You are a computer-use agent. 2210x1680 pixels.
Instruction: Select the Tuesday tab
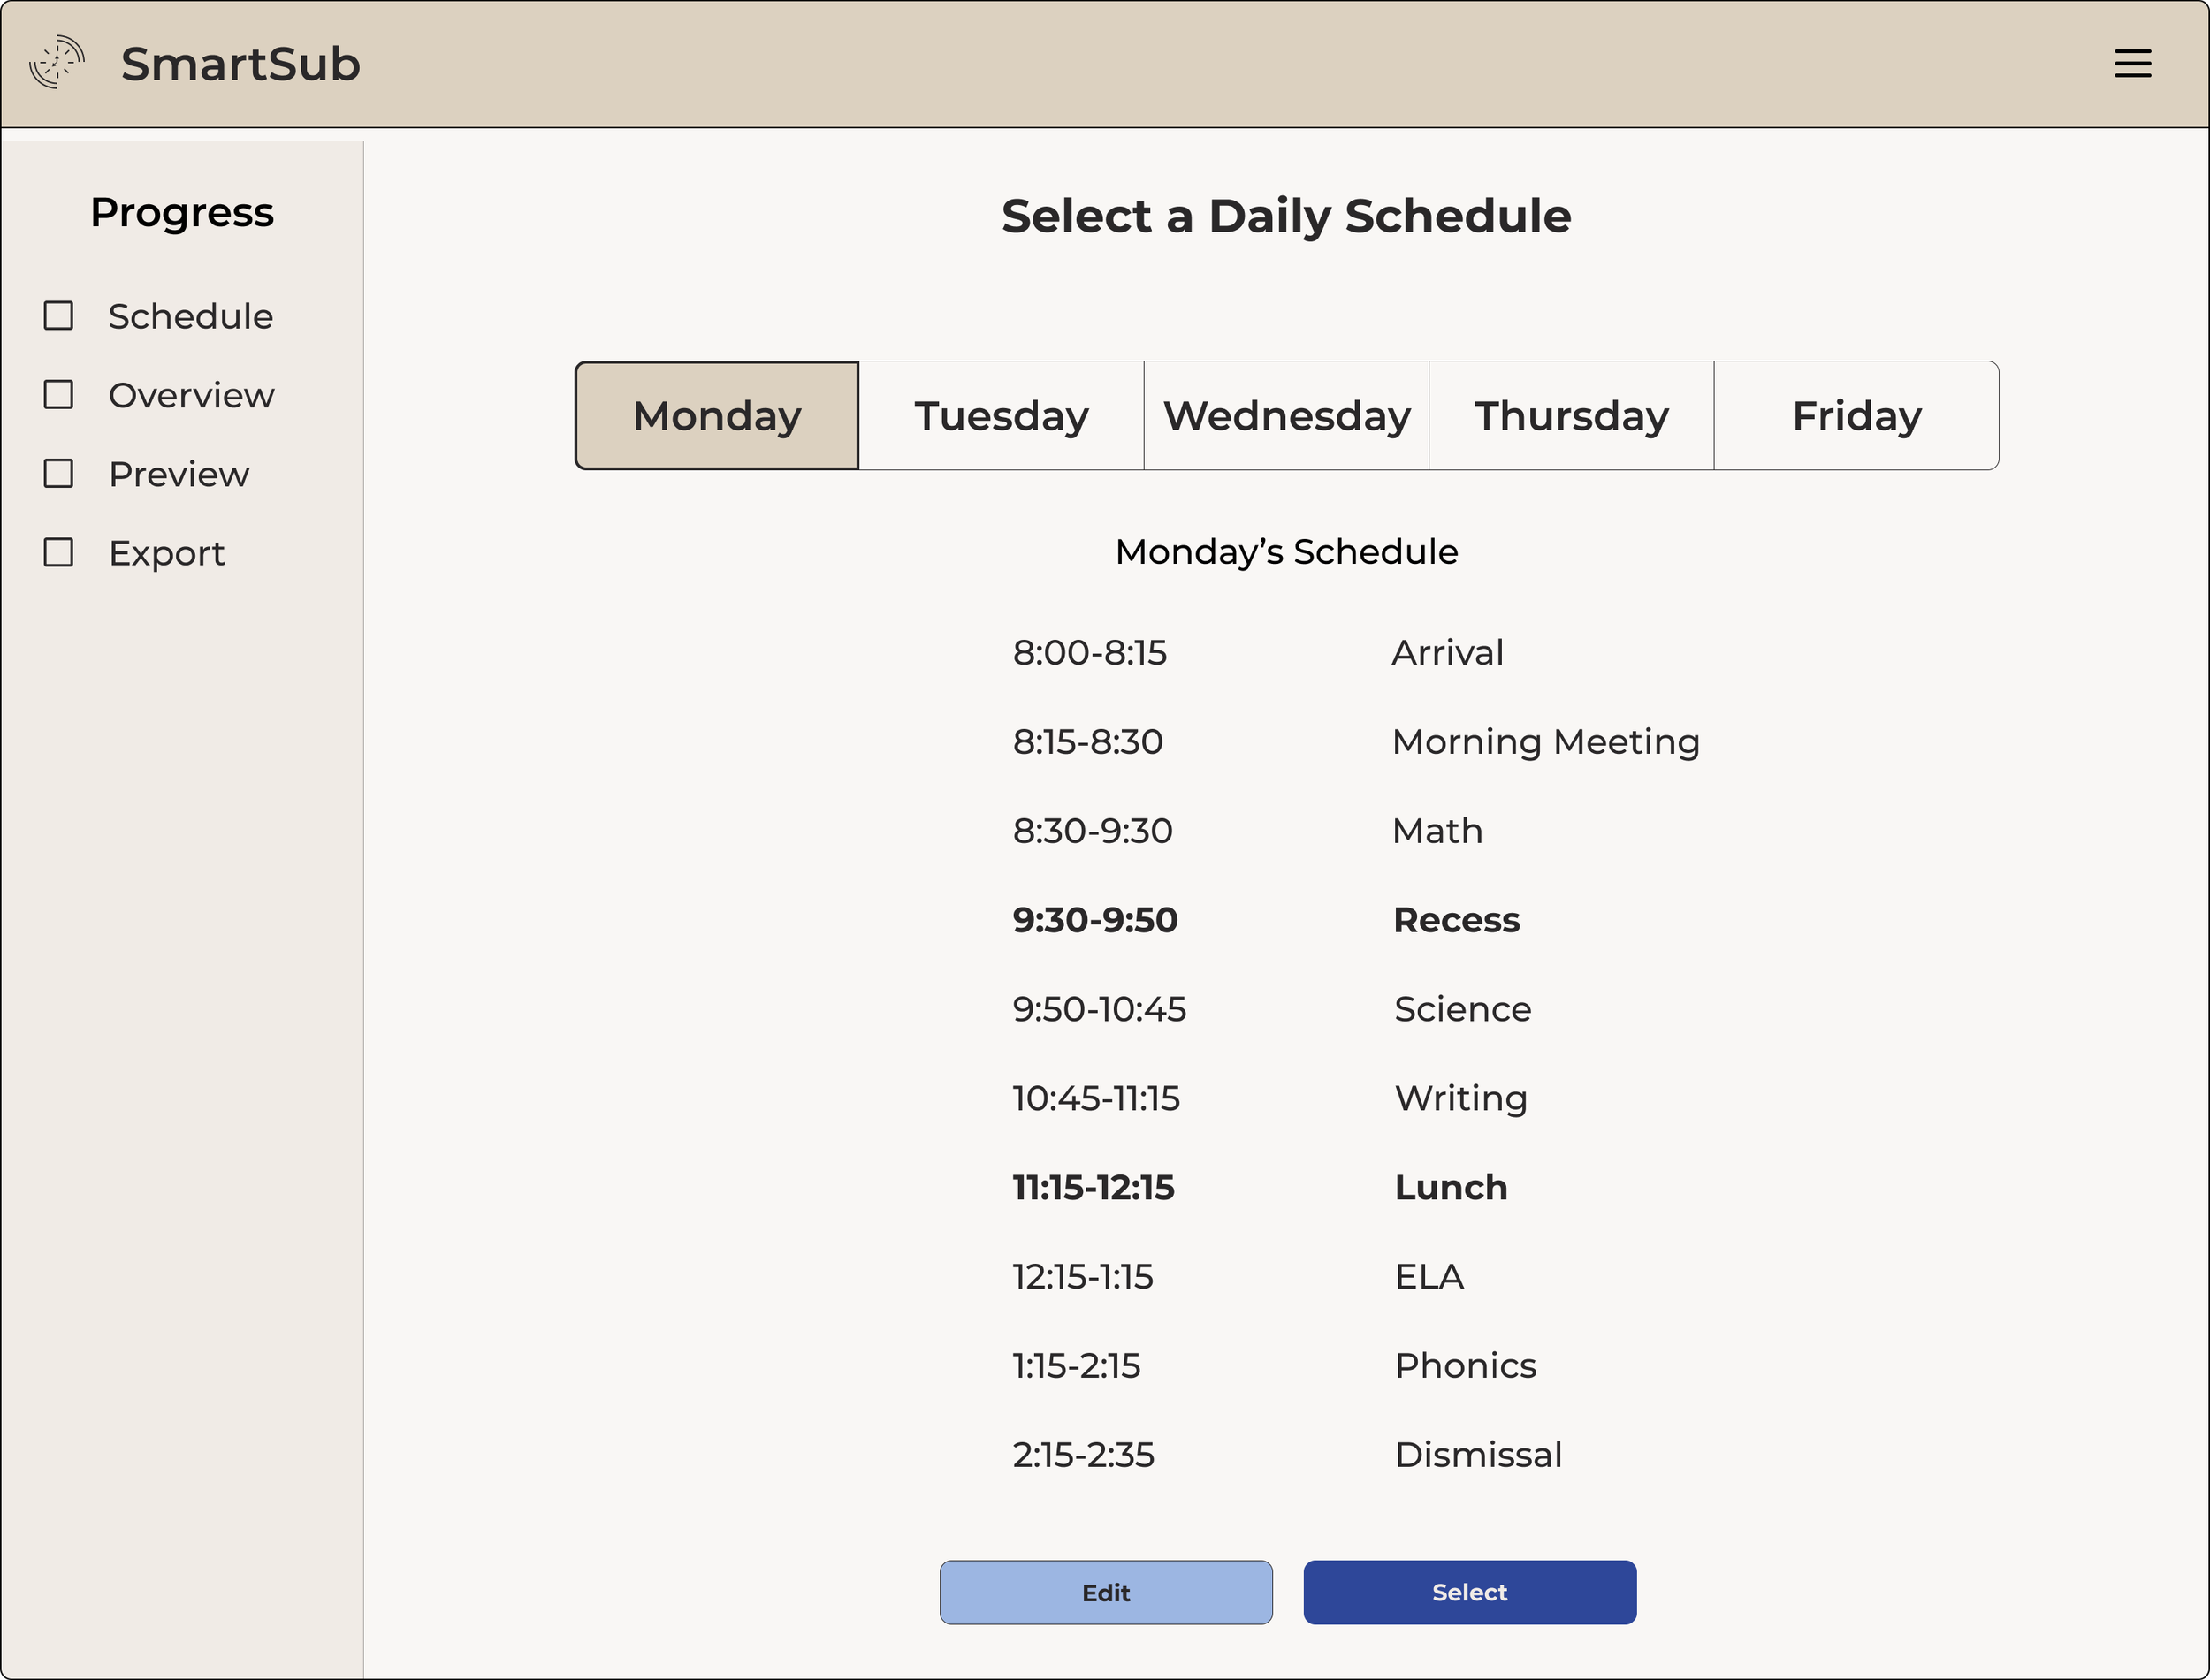click(1001, 416)
